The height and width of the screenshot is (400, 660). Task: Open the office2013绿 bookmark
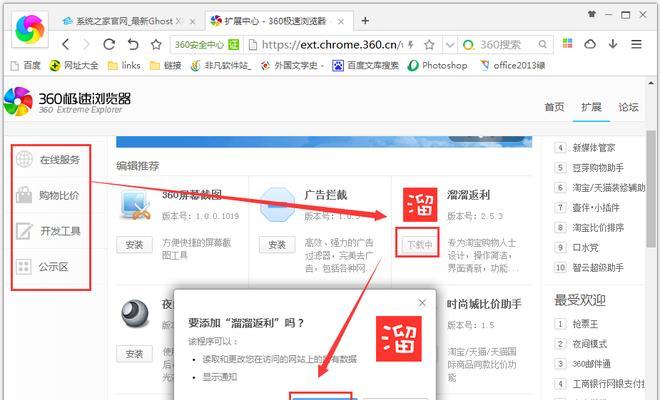pos(513,65)
